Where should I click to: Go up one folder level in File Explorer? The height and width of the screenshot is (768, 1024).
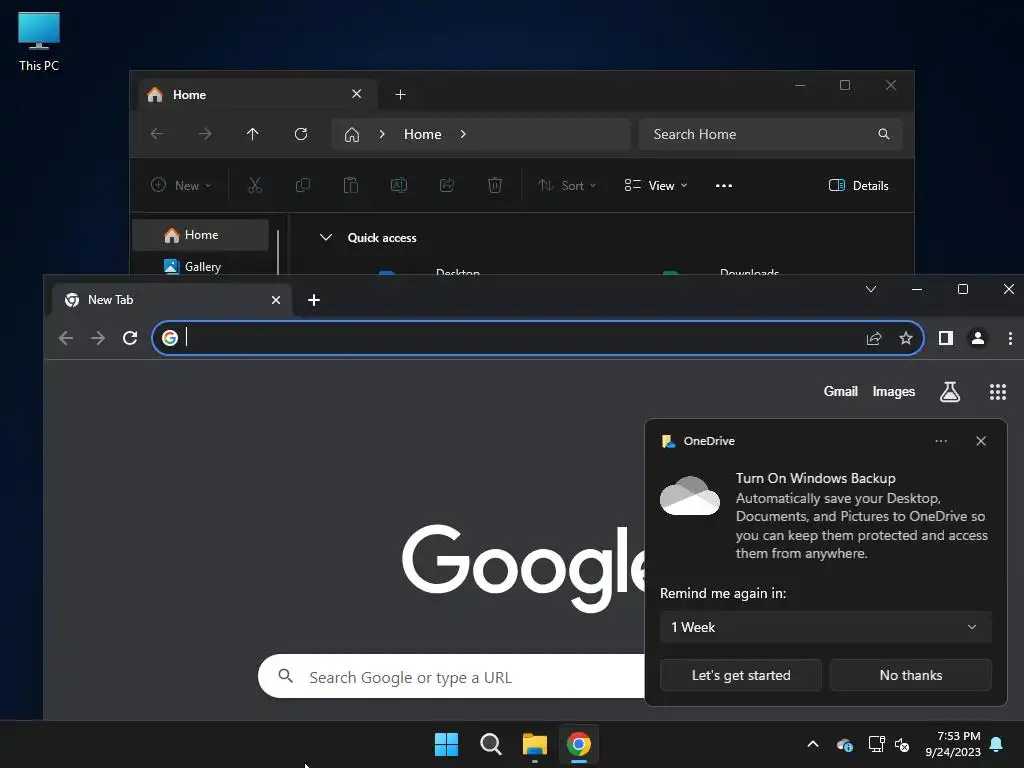point(253,134)
